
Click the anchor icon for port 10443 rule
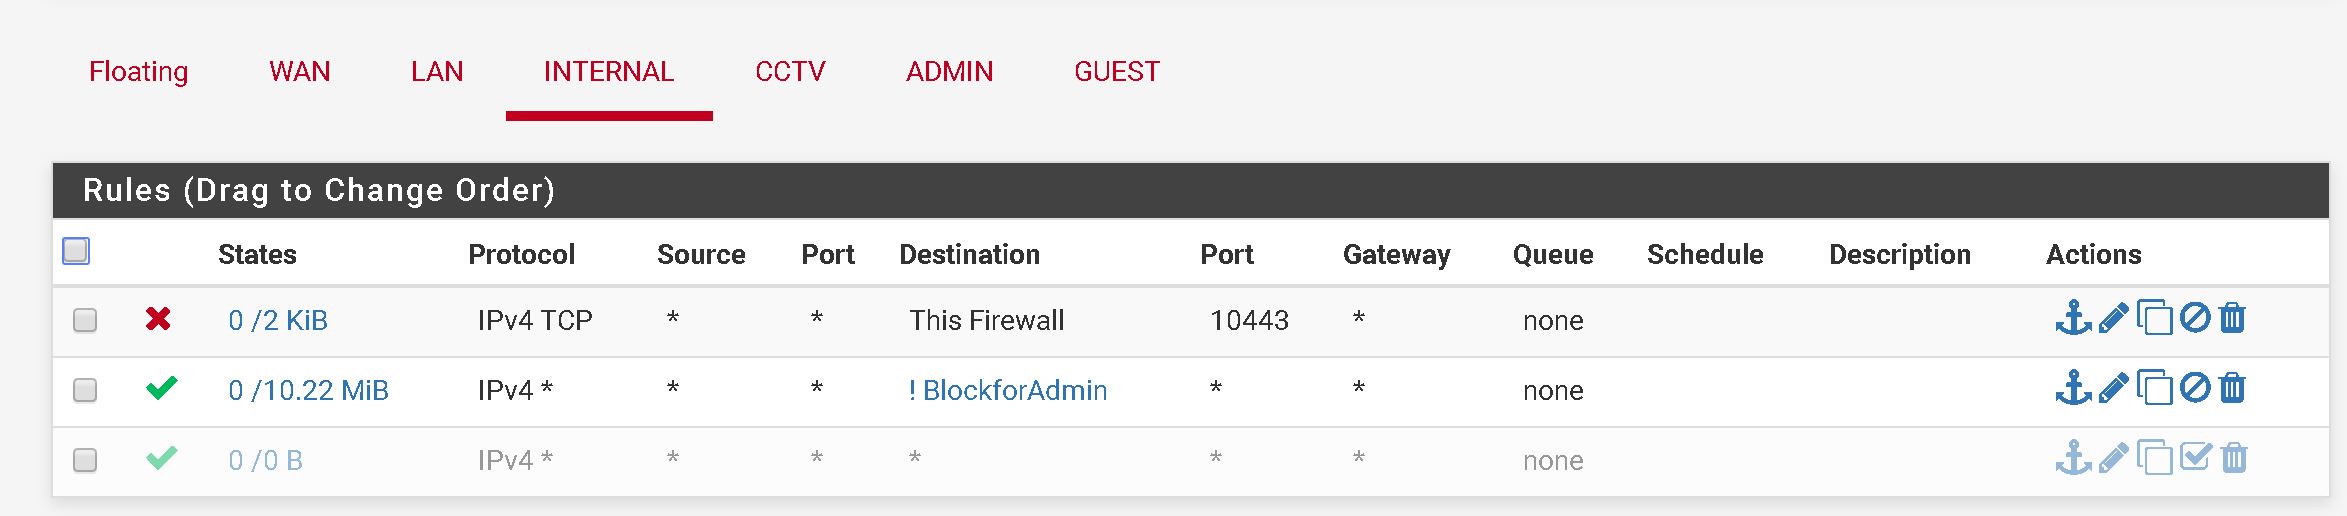click(x=2073, y=318)
